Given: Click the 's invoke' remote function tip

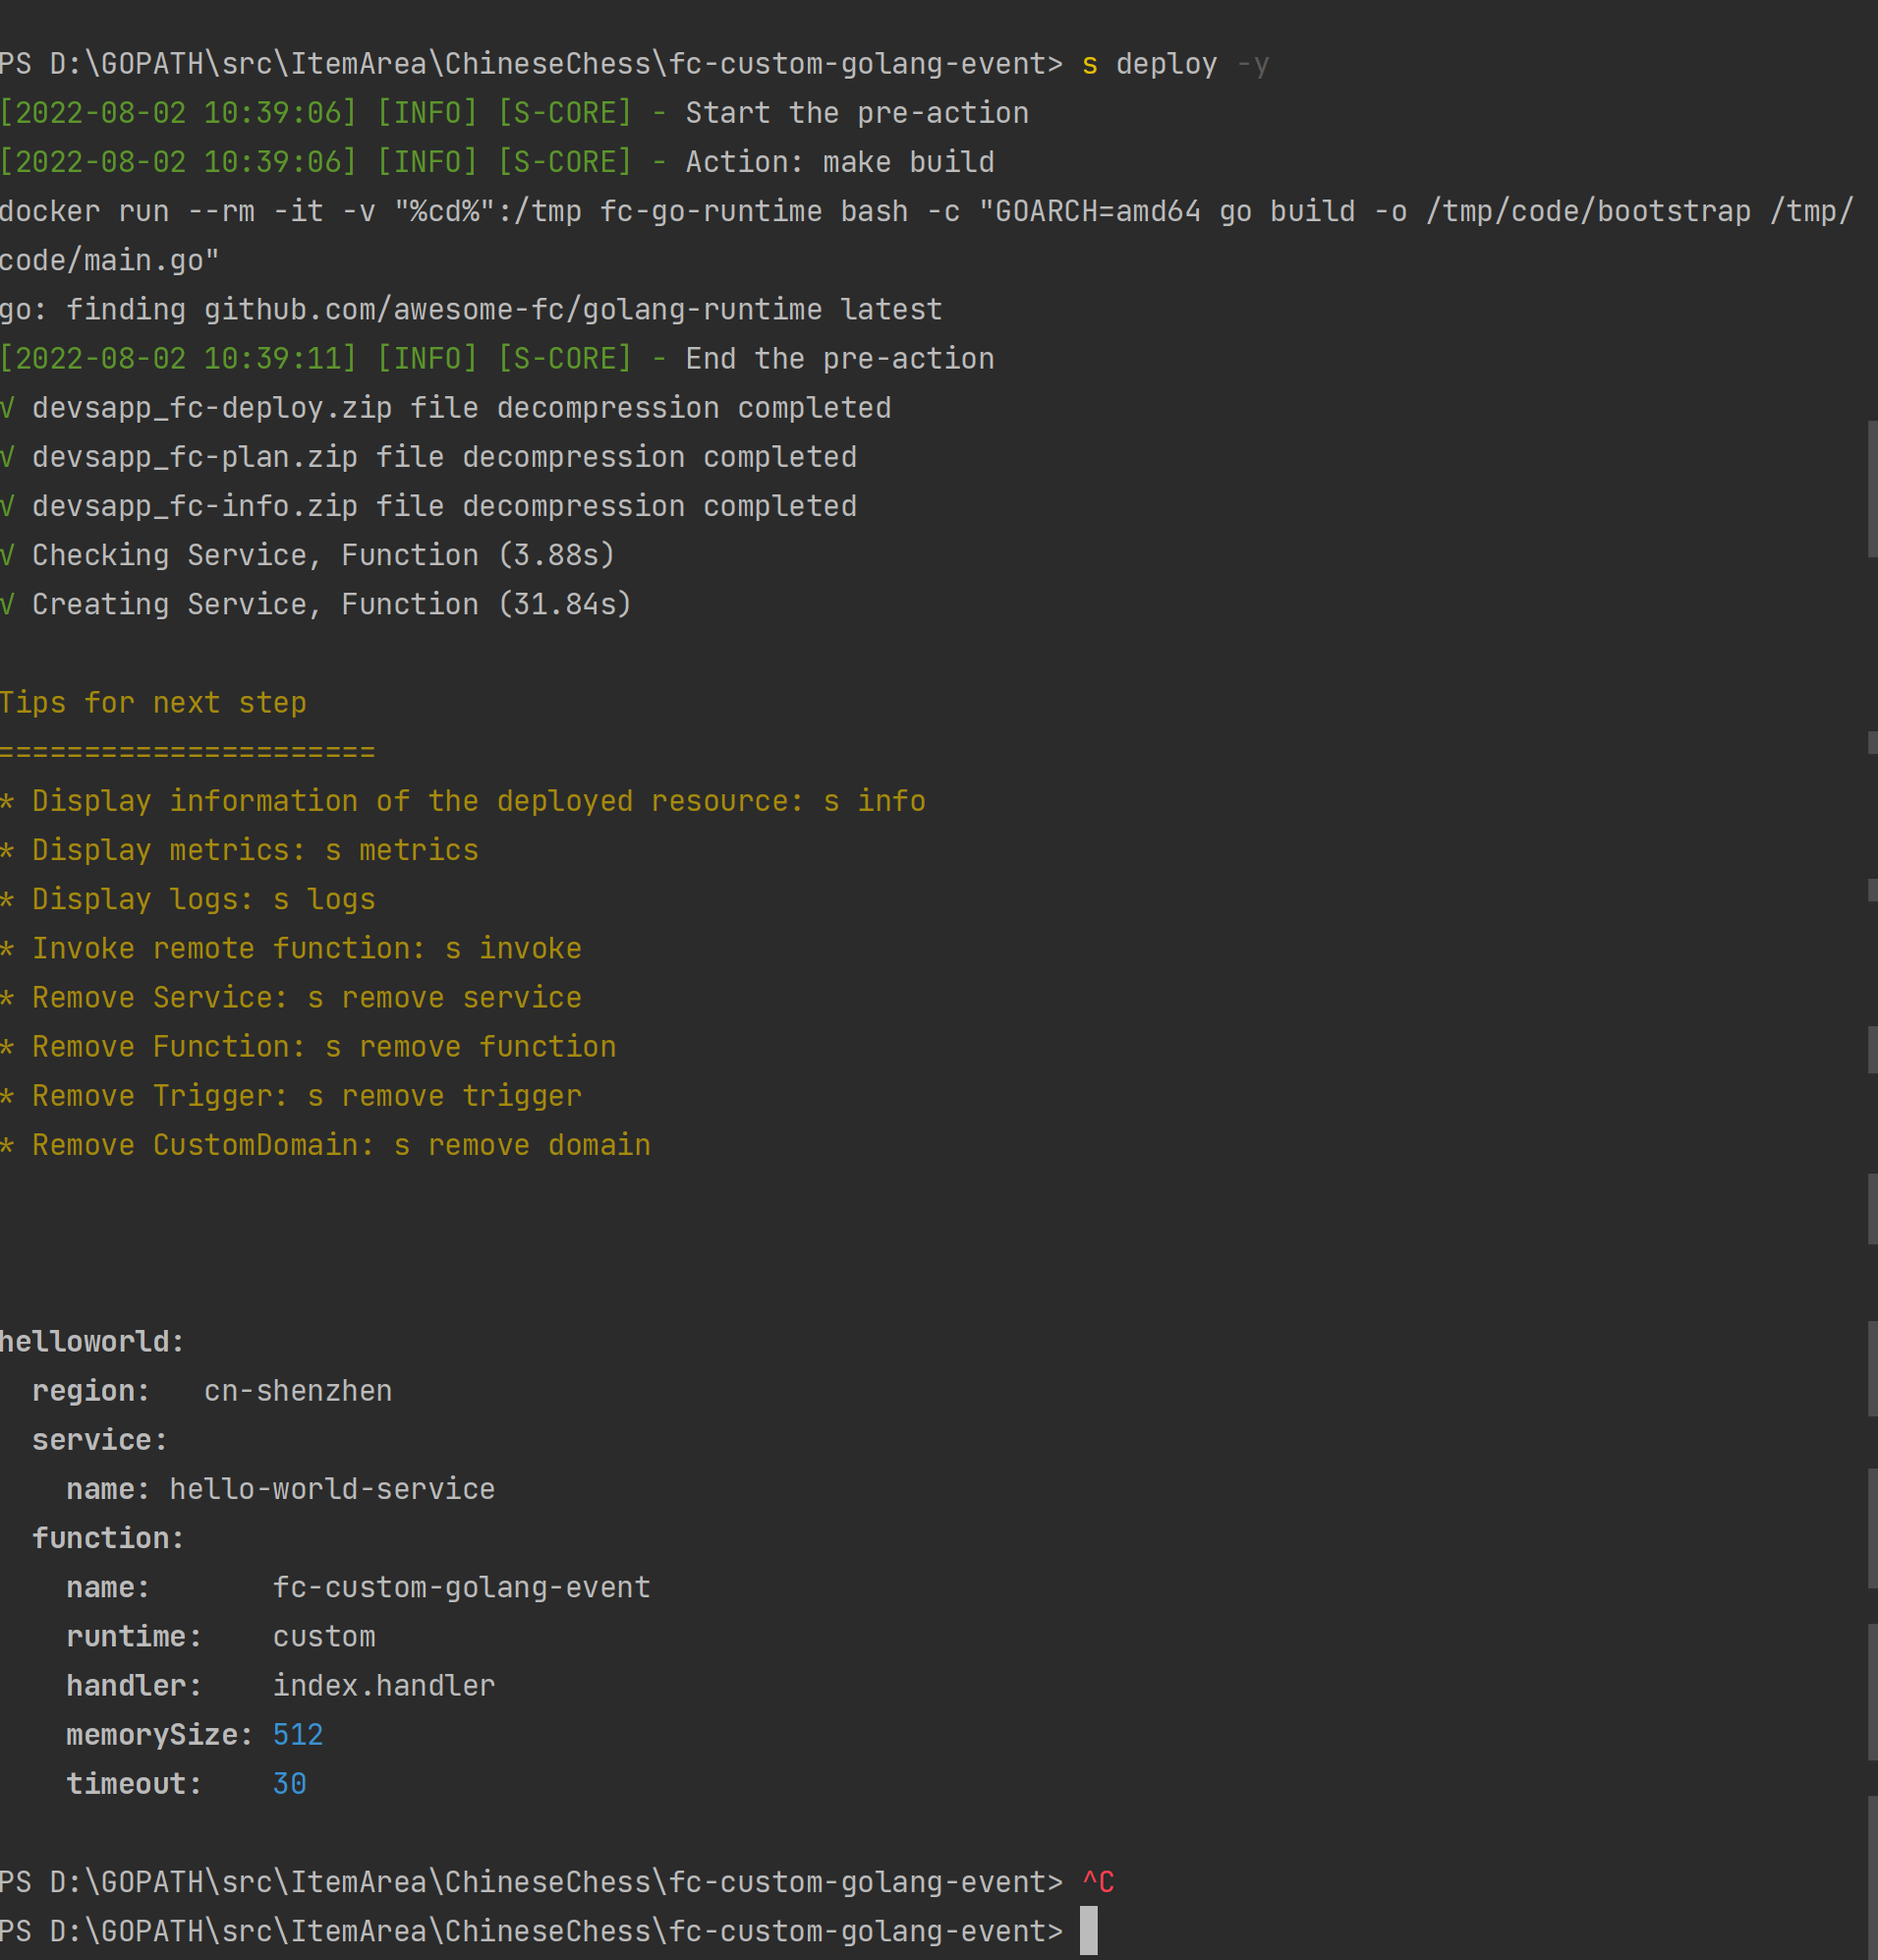Looking at the screenshot, I should point(291,948).
